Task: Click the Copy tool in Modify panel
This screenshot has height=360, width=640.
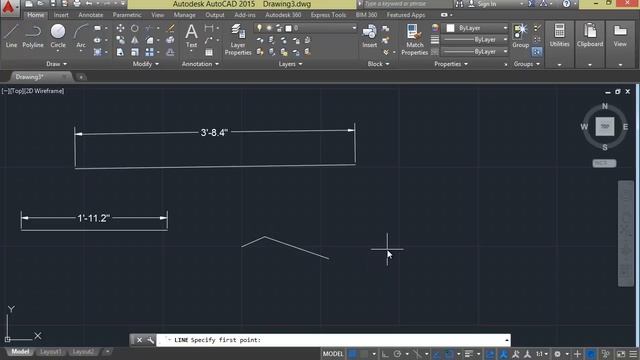Action: [x=120, y=40]
